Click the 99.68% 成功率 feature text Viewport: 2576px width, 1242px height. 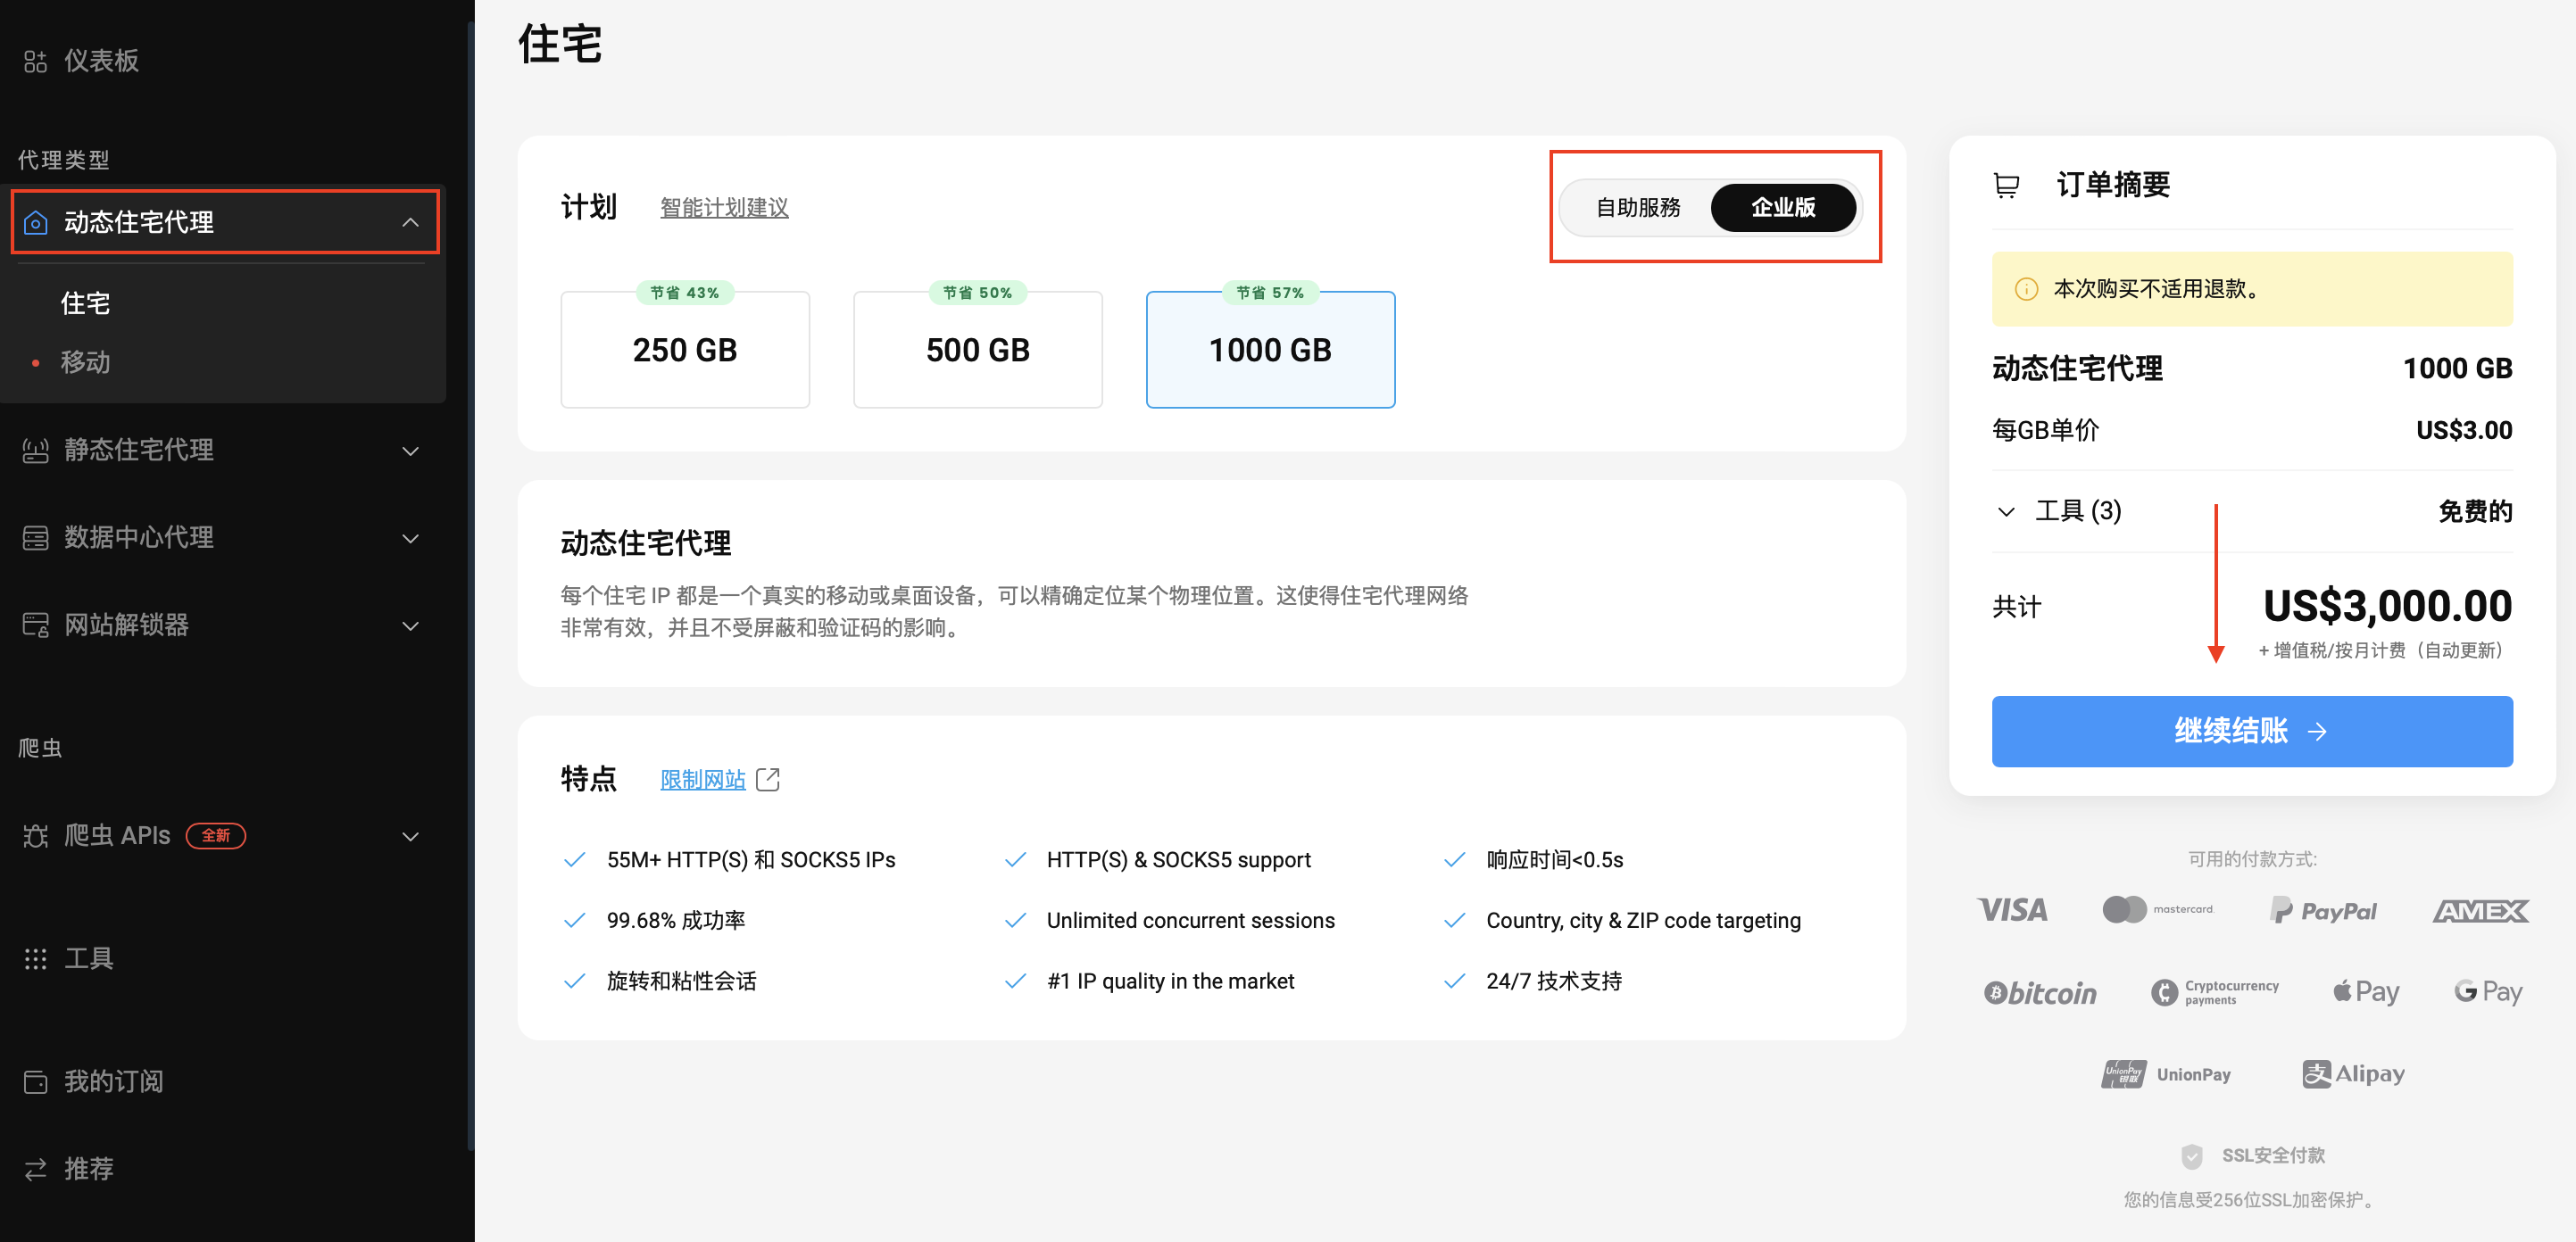click(x=675, y=920)
